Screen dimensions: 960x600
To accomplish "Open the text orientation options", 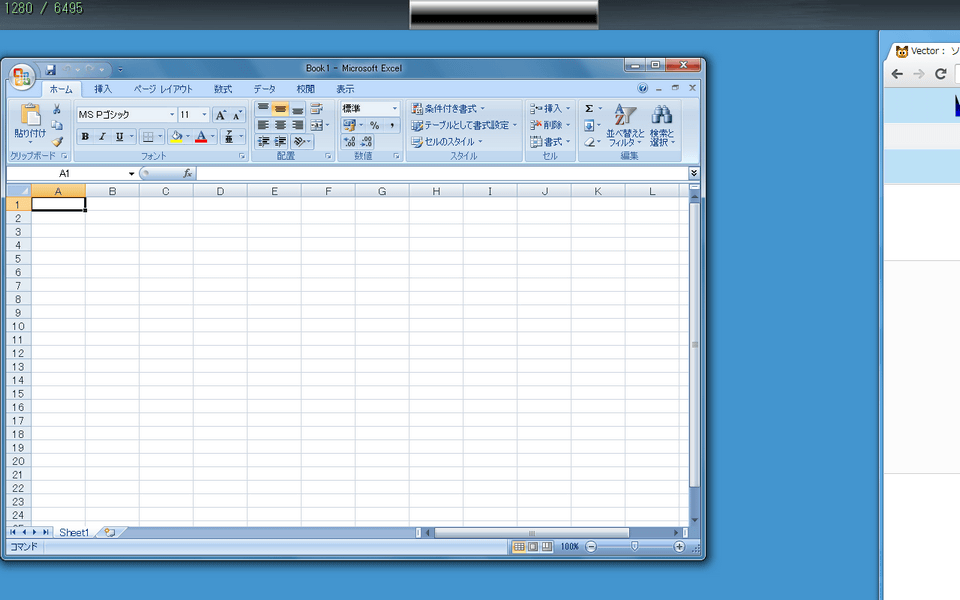I will click(302, 141).
